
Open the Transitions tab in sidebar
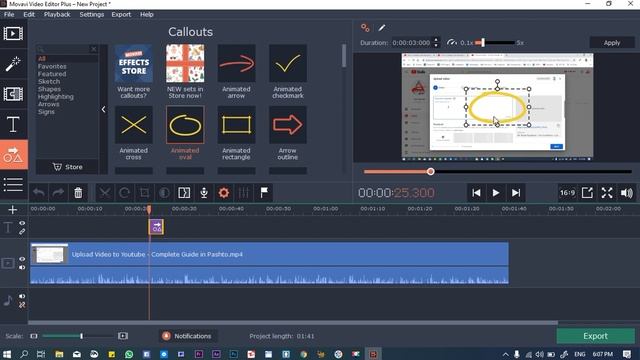13,94
